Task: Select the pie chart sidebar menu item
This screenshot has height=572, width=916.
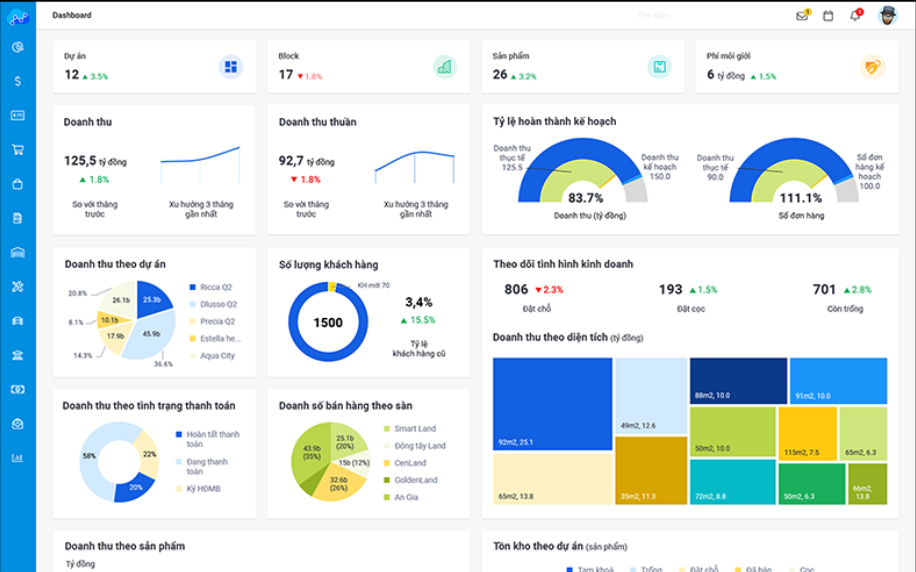Action: click(x=18, y=47)
